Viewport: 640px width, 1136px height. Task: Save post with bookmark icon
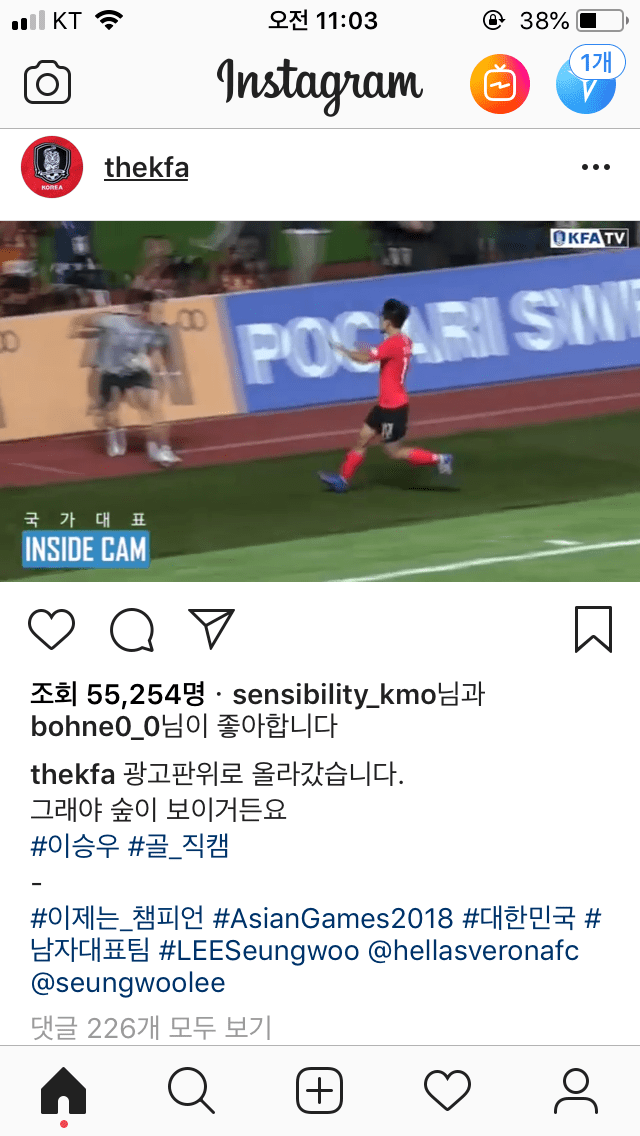[594, 630]
